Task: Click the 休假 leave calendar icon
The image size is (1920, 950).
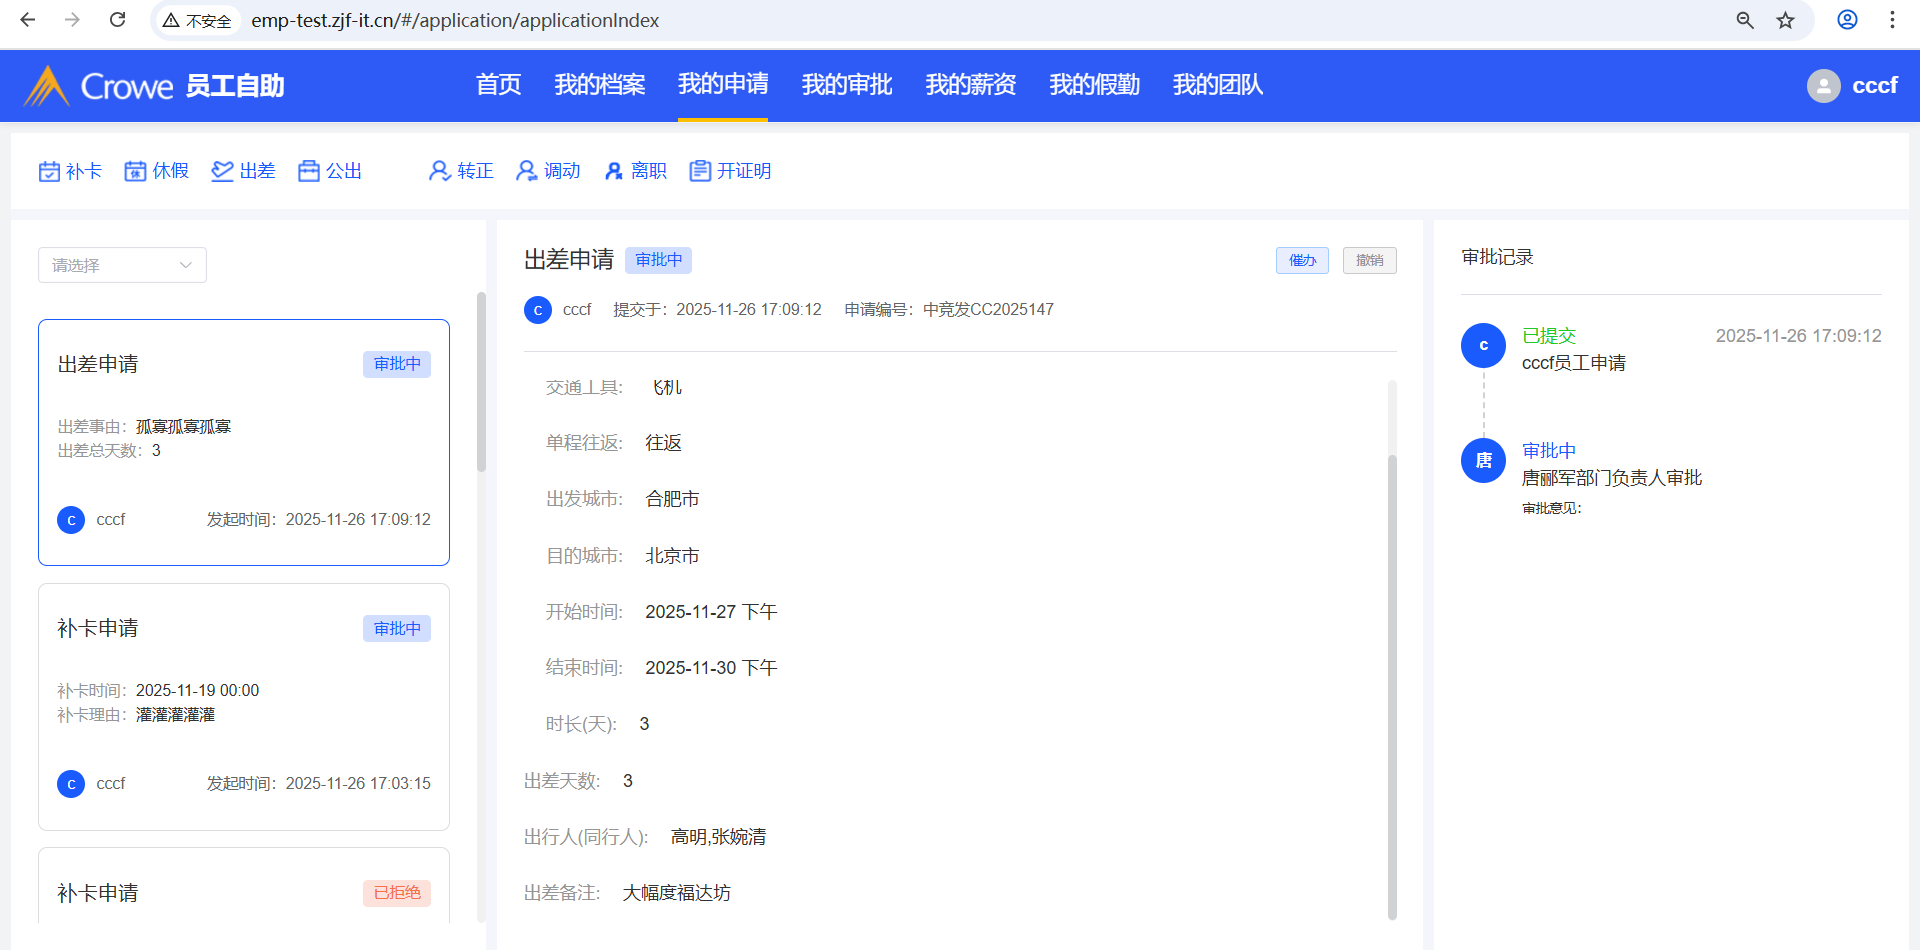Action: (135, 171)
